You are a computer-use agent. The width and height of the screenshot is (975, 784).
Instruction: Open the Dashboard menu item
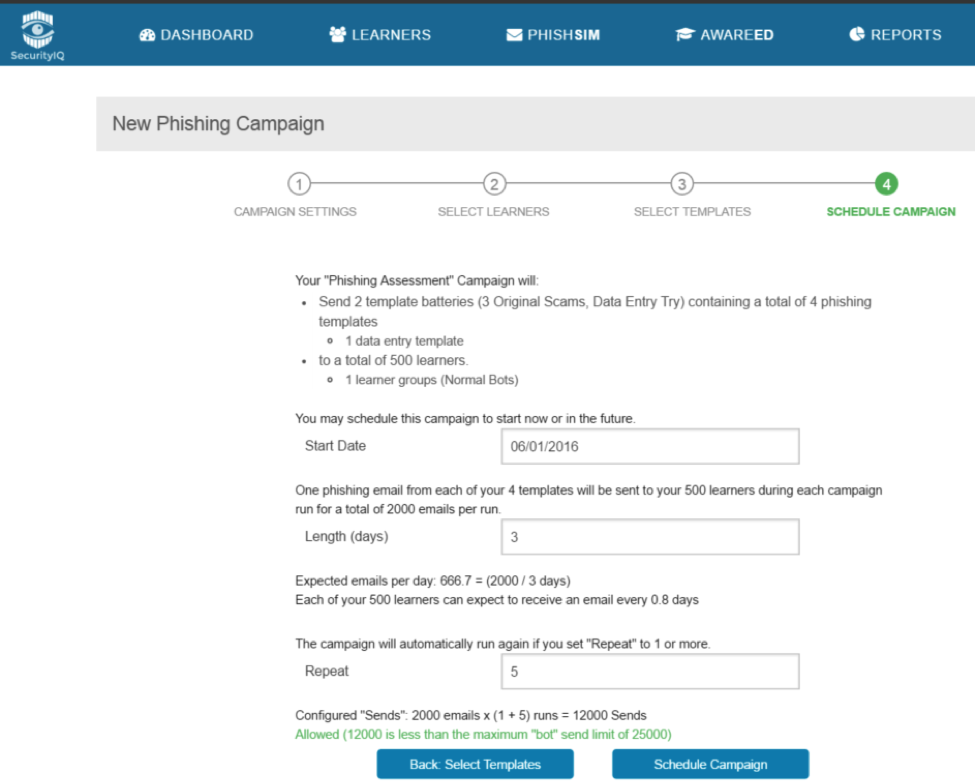[206, 35]
